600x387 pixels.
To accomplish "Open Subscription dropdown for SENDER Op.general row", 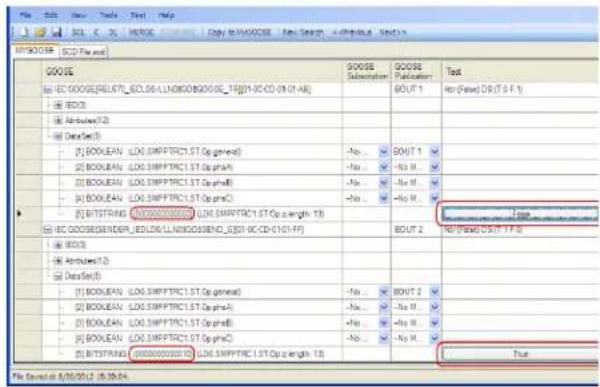I will pyautogui.click(x=383, y=292).
